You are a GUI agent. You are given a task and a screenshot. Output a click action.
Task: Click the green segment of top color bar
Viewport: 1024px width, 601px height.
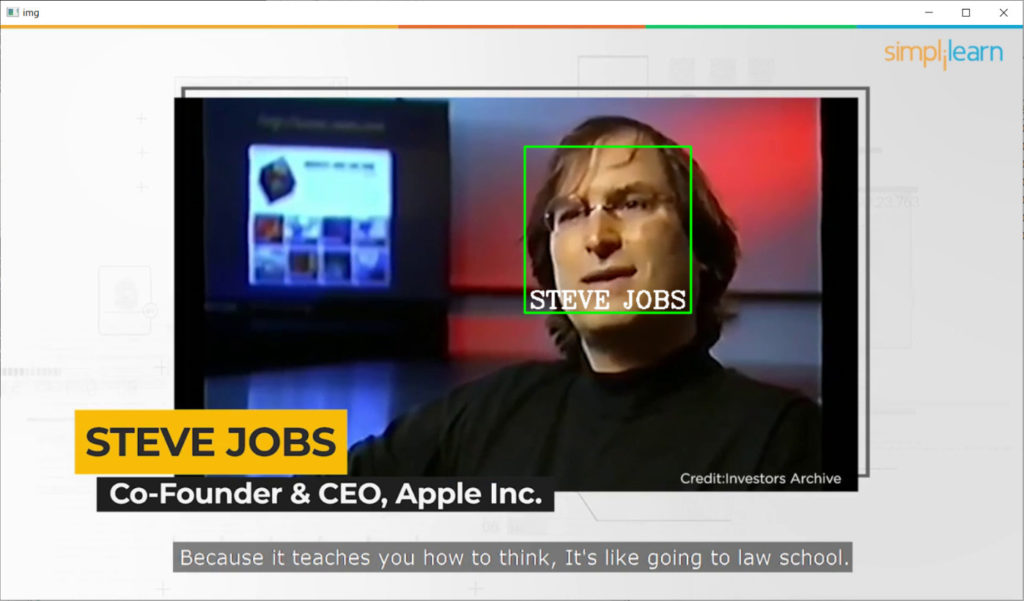coord(750,27)
